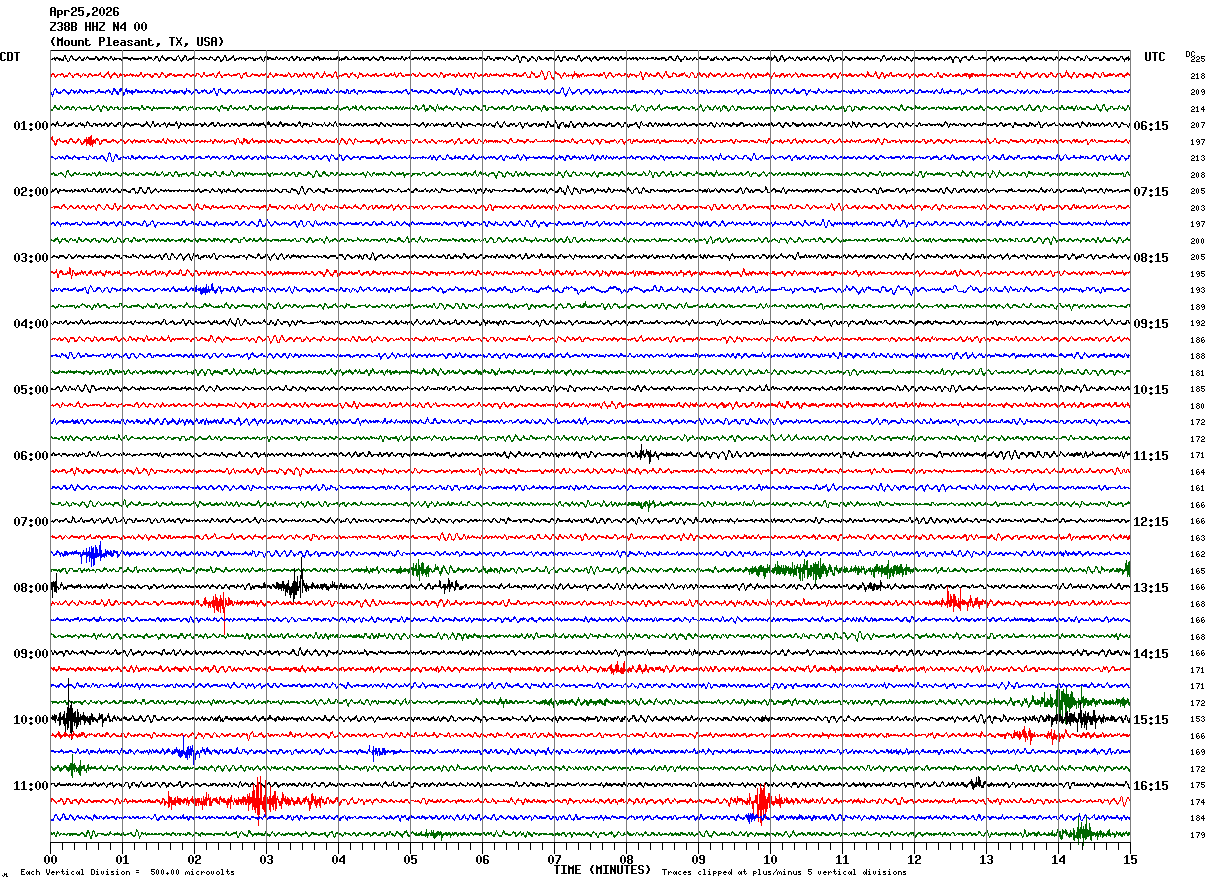Select the 01:00 CDT row label
The width and height of the screenshot is (1210, 886).
click(31, 126)
